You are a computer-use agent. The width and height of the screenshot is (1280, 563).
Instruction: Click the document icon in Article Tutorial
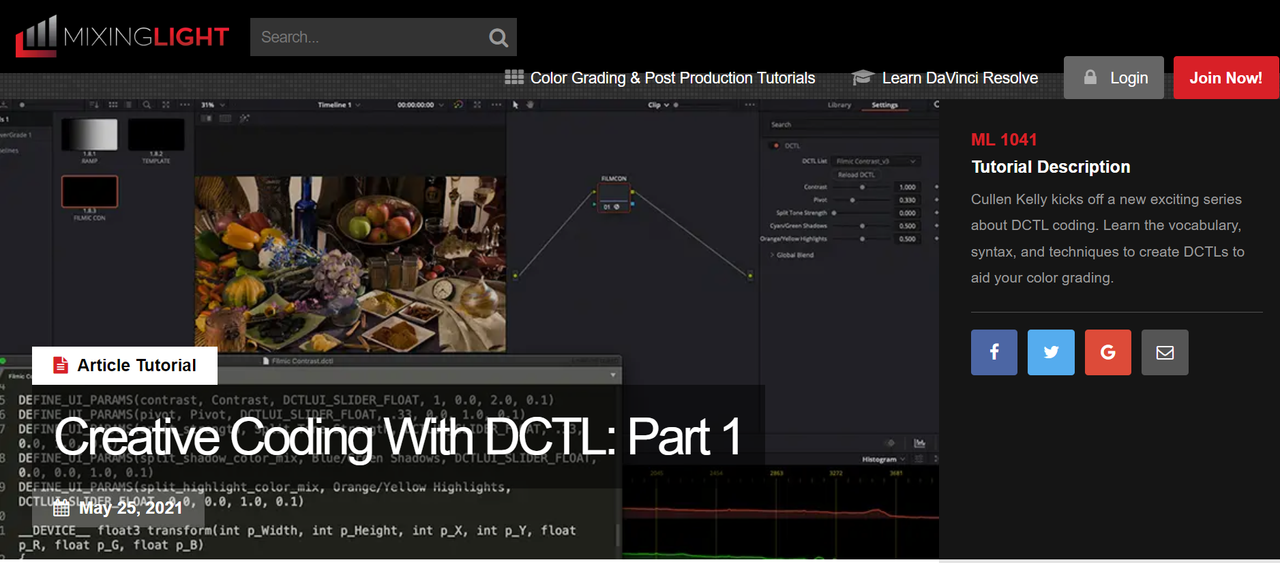[60, 365]
